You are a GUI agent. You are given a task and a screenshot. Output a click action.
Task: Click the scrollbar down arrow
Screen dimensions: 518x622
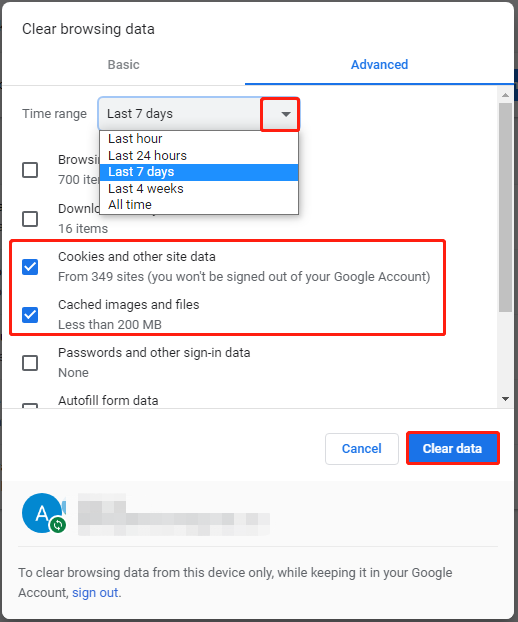pyautogui.click(x=505, y=399)
